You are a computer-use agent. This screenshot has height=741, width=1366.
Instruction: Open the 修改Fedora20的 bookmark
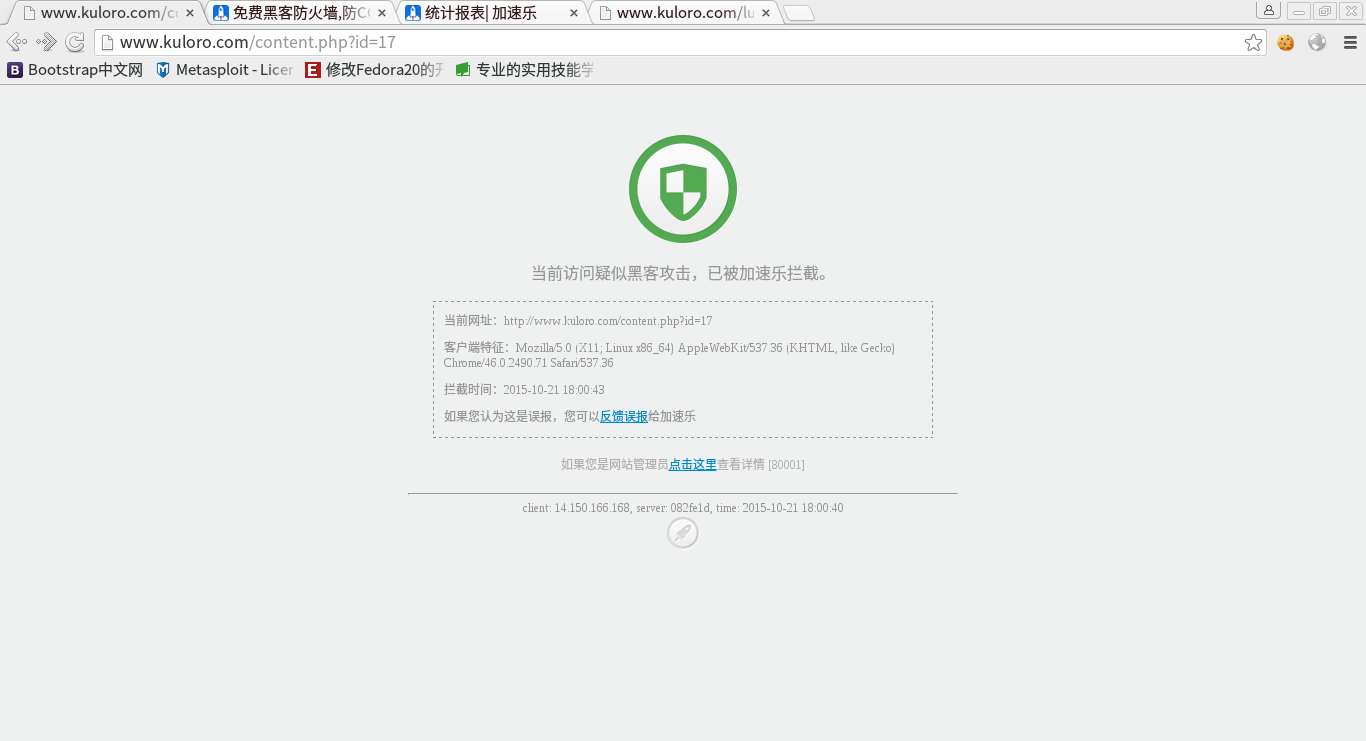click(374, 70)
